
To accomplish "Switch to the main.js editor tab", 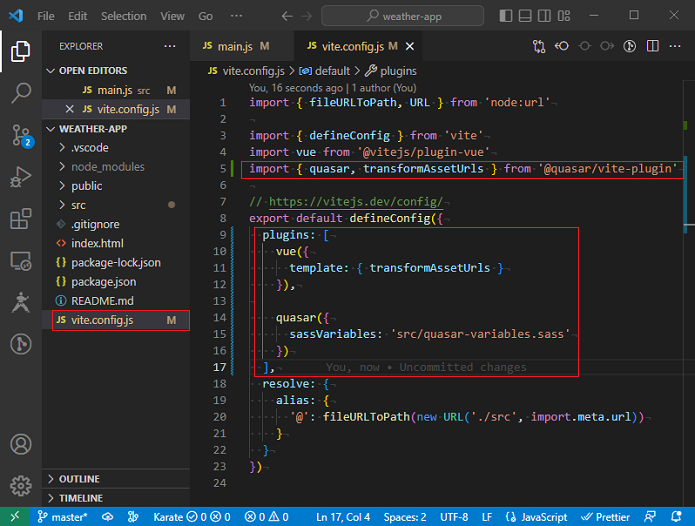I will click(242, 46).
